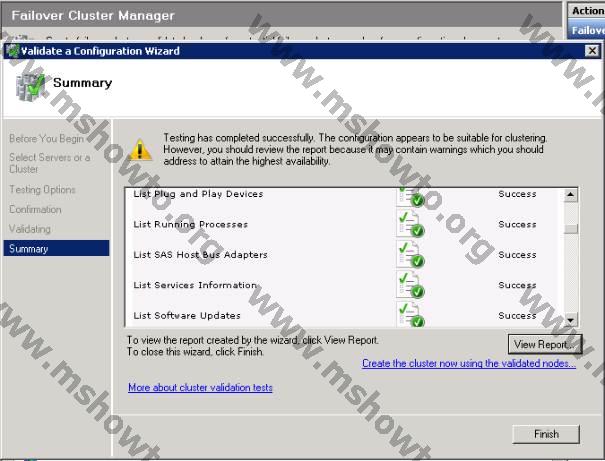This screenshot has height=461, width=605.
Task: Click Success status of List SAS Host Bus Adapters
Action: [517, 255]
